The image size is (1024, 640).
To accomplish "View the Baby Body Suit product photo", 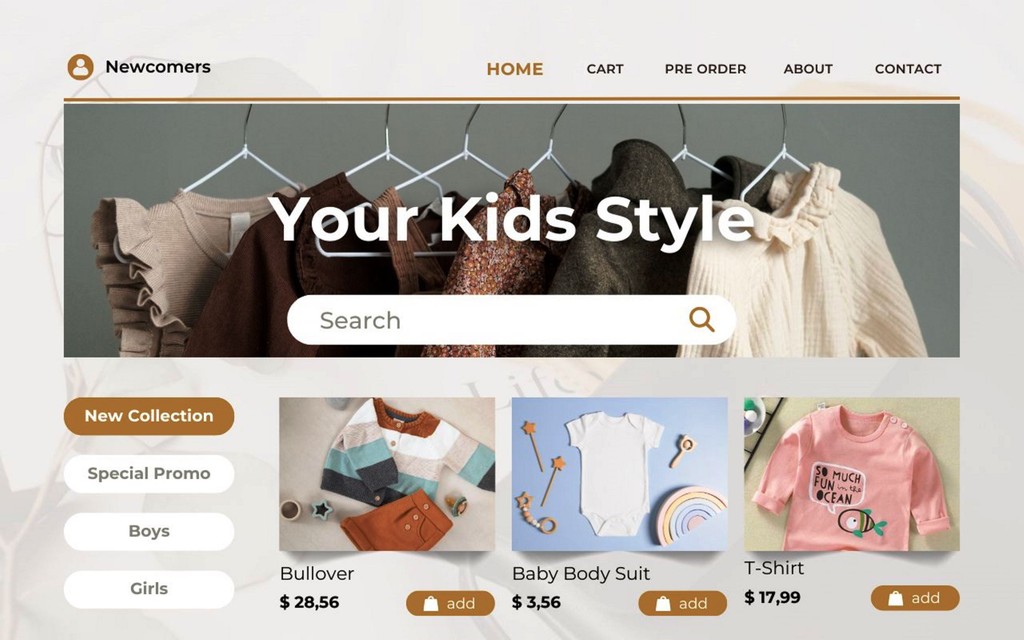I will click(x=619, y=474).
